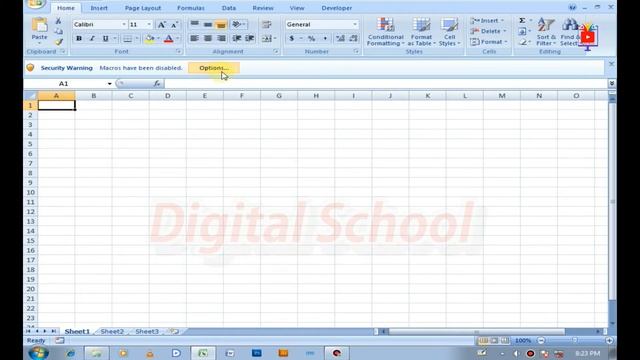Open the Fill Color dropdown arrow
The width and height of the screenshot is (640, 360).
(x=158, y=38)
